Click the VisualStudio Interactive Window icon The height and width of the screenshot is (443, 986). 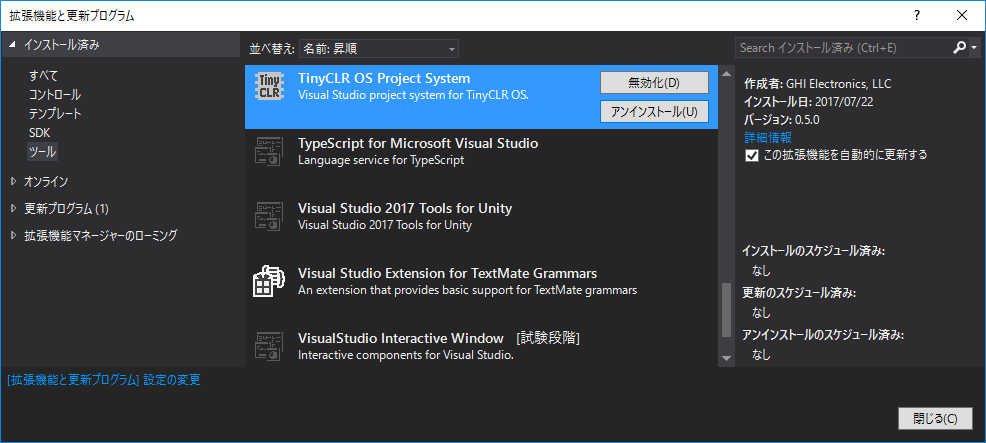tap(269, 346)
